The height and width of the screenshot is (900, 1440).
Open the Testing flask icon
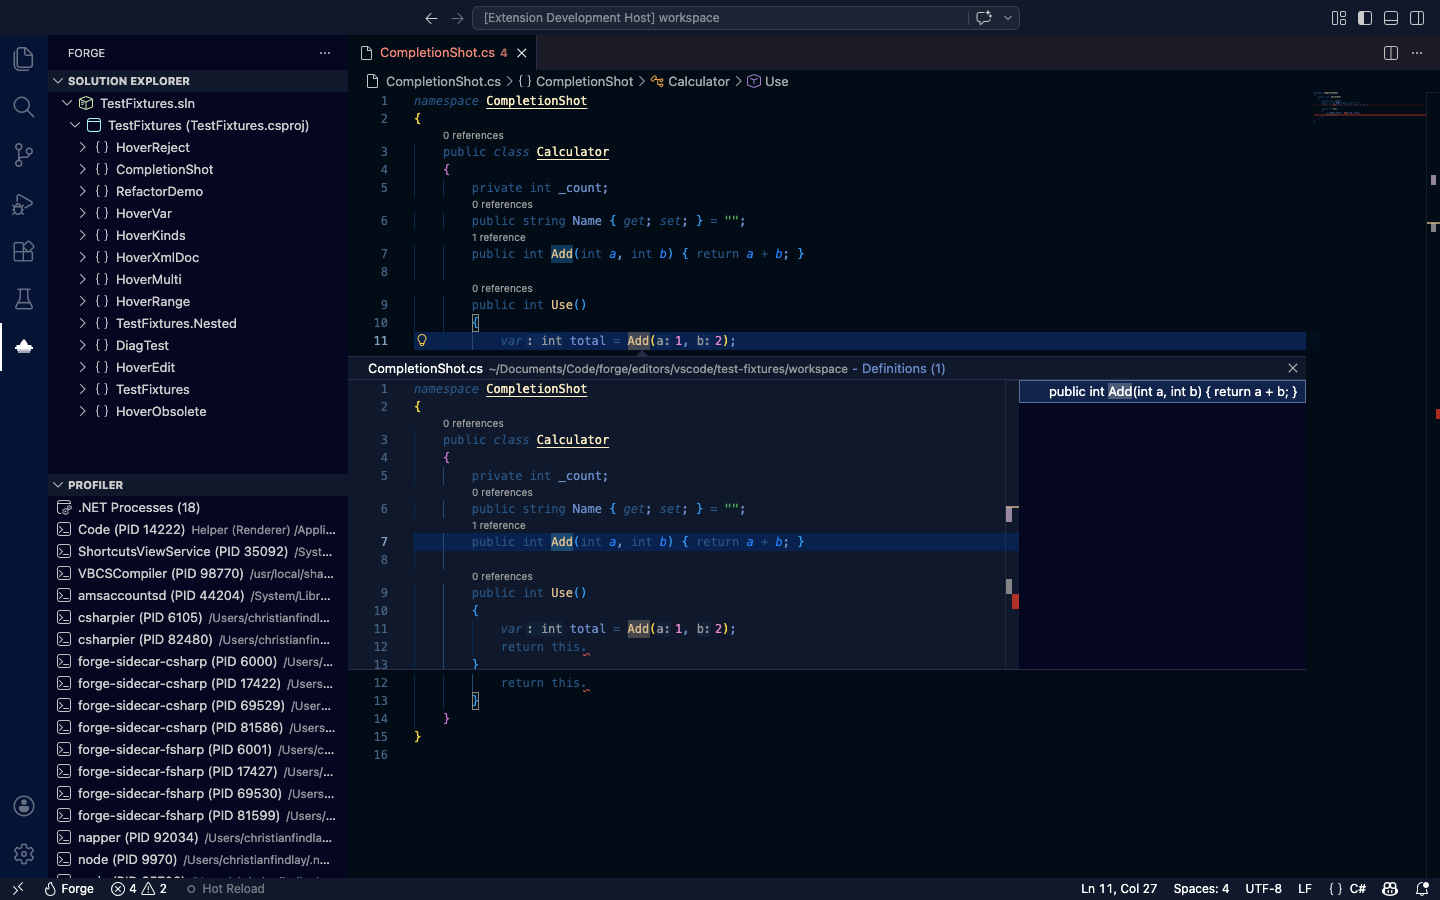point(24,299)
